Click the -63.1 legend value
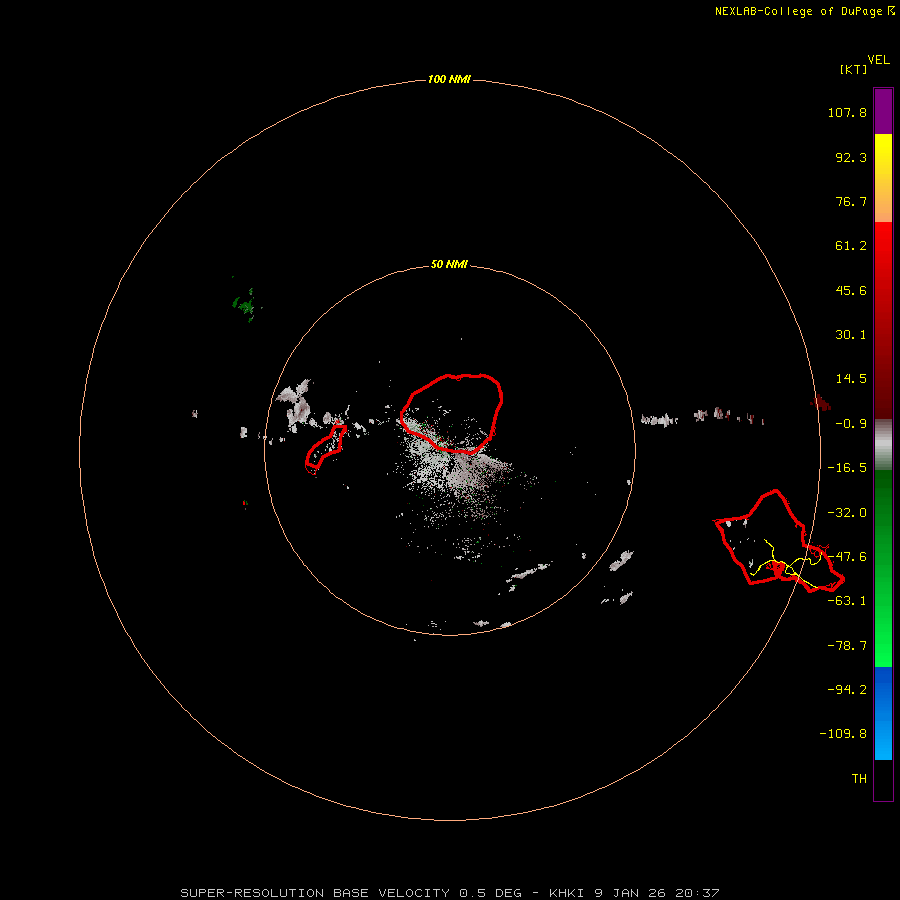Viewport: 900px width, 900px height. click(847, 601)
